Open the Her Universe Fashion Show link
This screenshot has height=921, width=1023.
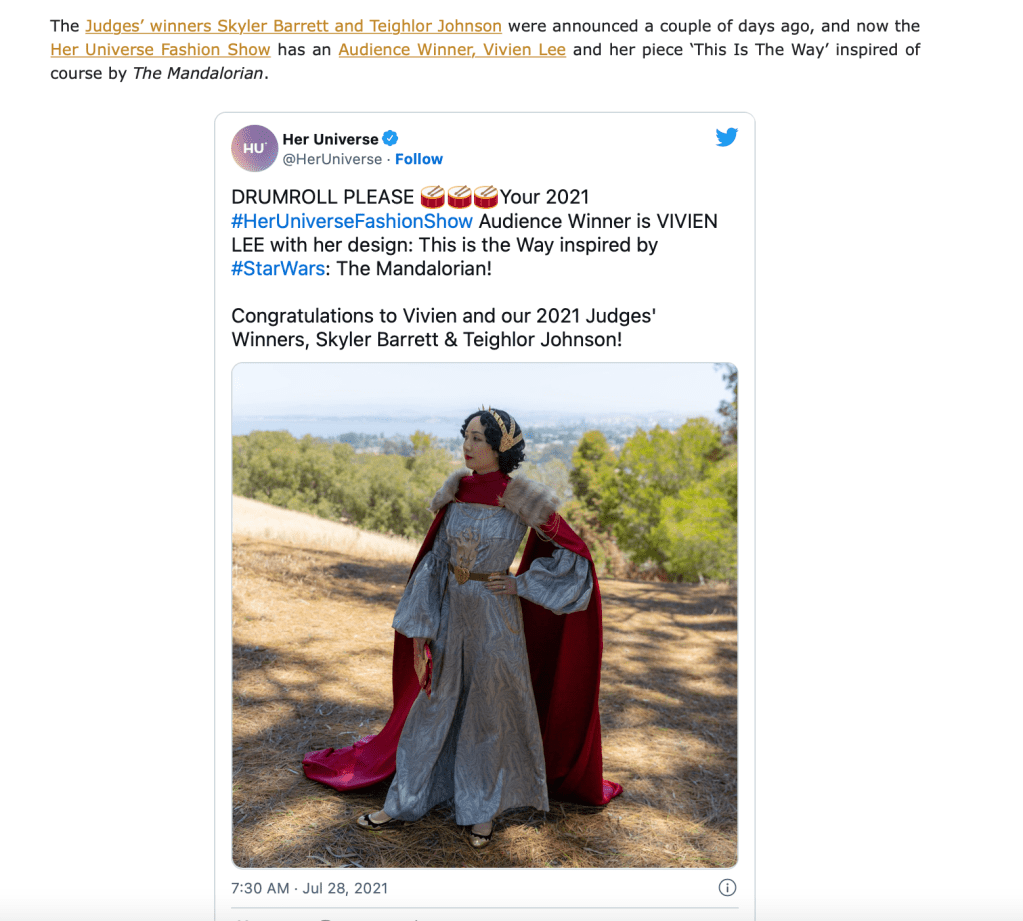pos(160,50)
